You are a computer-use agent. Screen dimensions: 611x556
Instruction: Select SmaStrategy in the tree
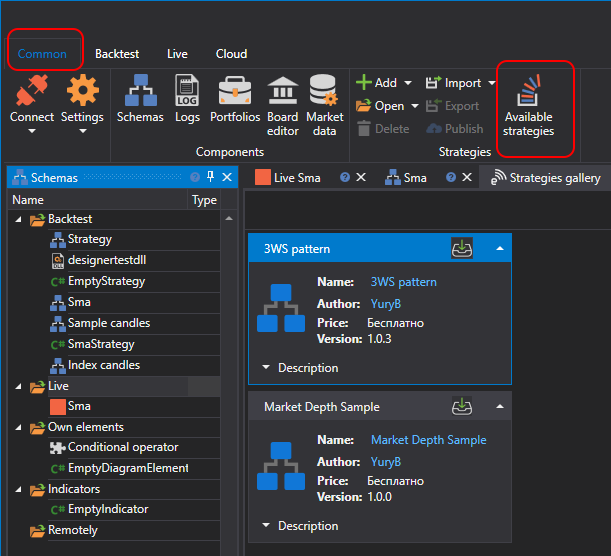coord(101,344)
